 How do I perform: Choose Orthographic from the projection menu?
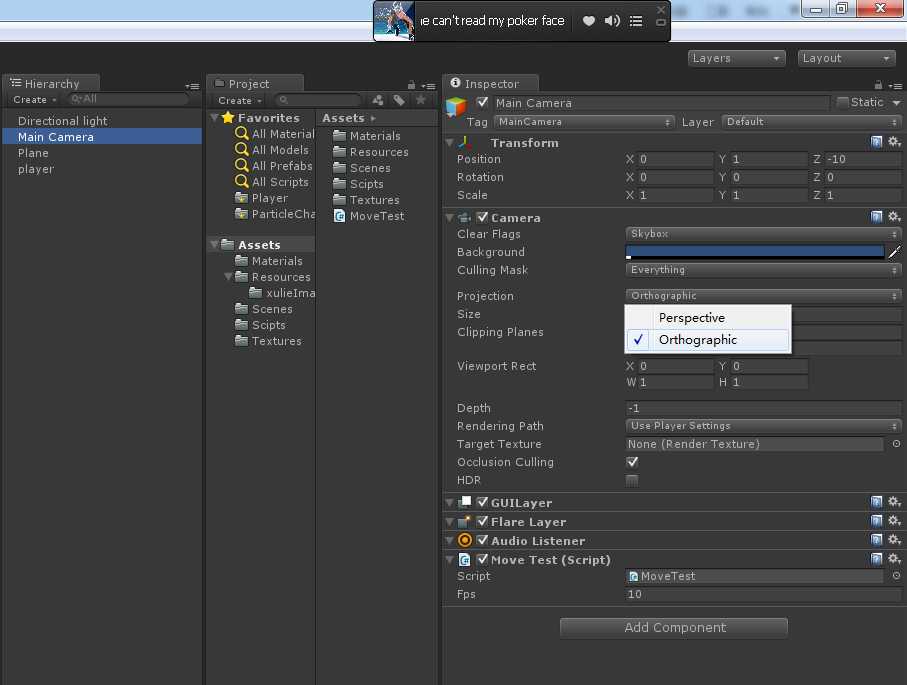pyautogui.click(x=707, y=340)
